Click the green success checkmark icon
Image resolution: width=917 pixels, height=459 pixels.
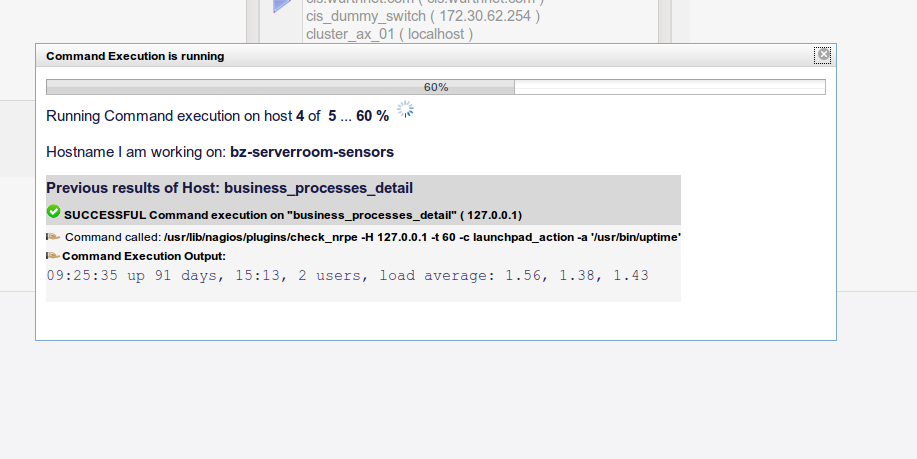click(53, 212)
